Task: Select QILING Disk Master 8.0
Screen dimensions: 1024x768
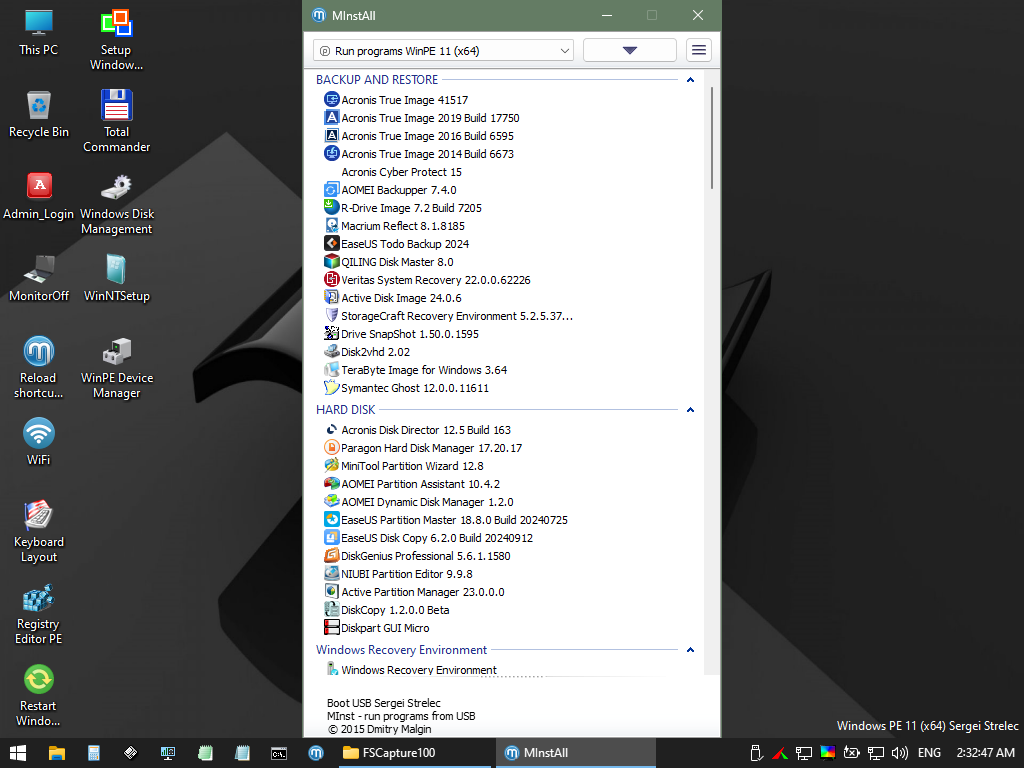Action: (x=389, y=262)
